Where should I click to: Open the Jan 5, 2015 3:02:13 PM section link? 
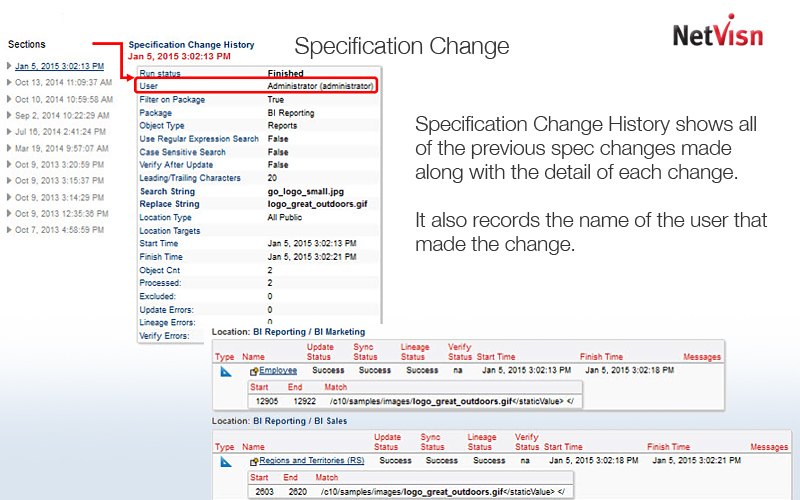pyautogui.click(x=59, y=66)
